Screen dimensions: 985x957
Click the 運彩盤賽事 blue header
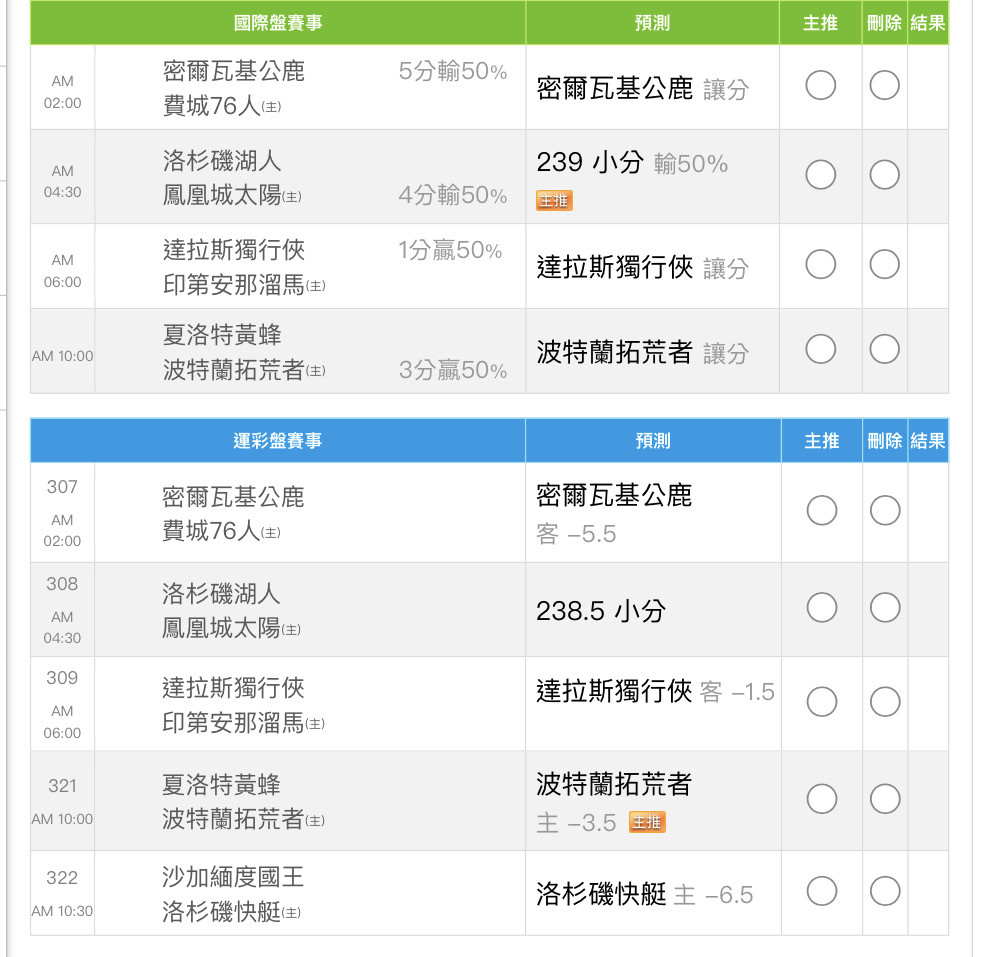(278, 440)
